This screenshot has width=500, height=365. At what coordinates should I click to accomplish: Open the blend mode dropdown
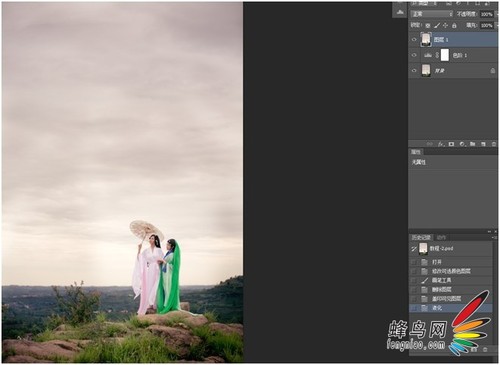click(432, 14)
